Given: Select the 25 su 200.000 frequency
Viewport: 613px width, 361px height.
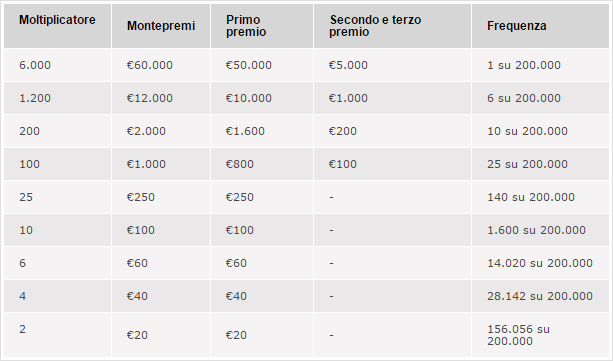Looking at the screenshot, I should pyautogui.click(x=527, y=164).
